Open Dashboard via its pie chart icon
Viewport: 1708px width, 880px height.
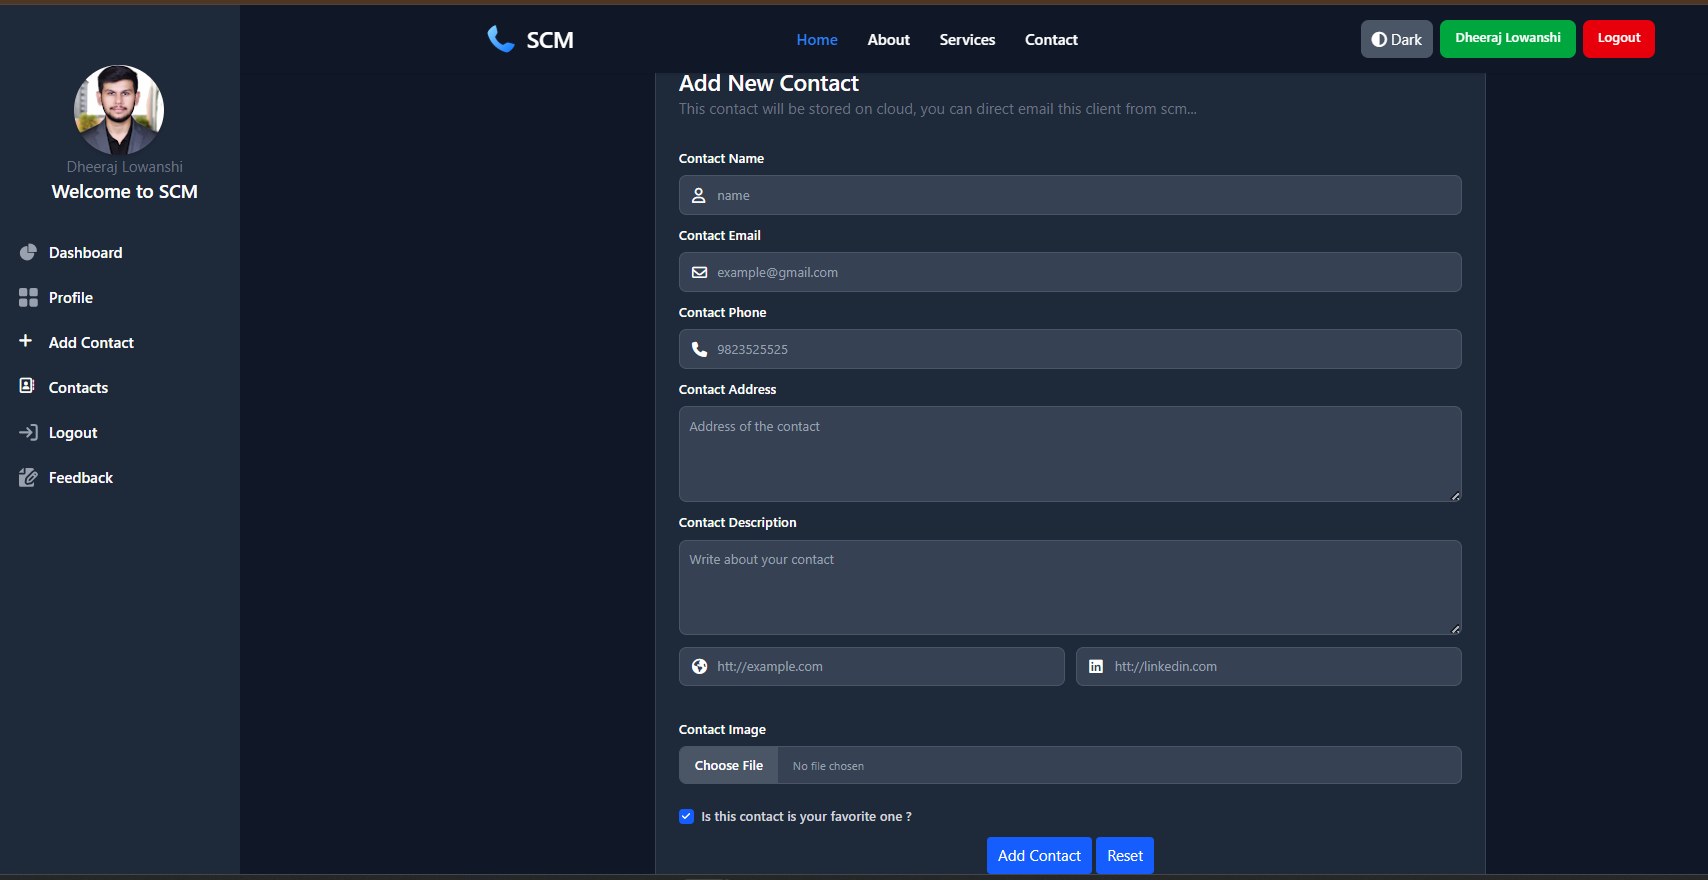click(28, 252)
